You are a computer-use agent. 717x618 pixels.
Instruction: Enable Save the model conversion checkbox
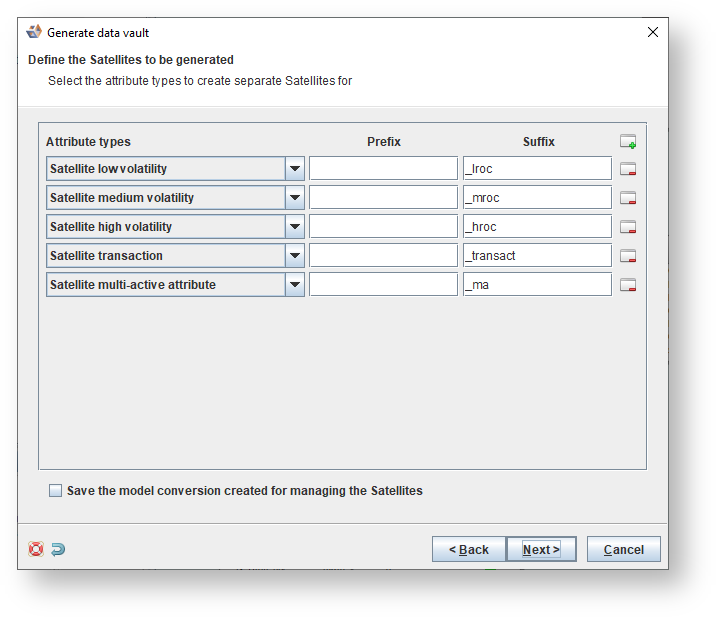click(x=55, y=491)
